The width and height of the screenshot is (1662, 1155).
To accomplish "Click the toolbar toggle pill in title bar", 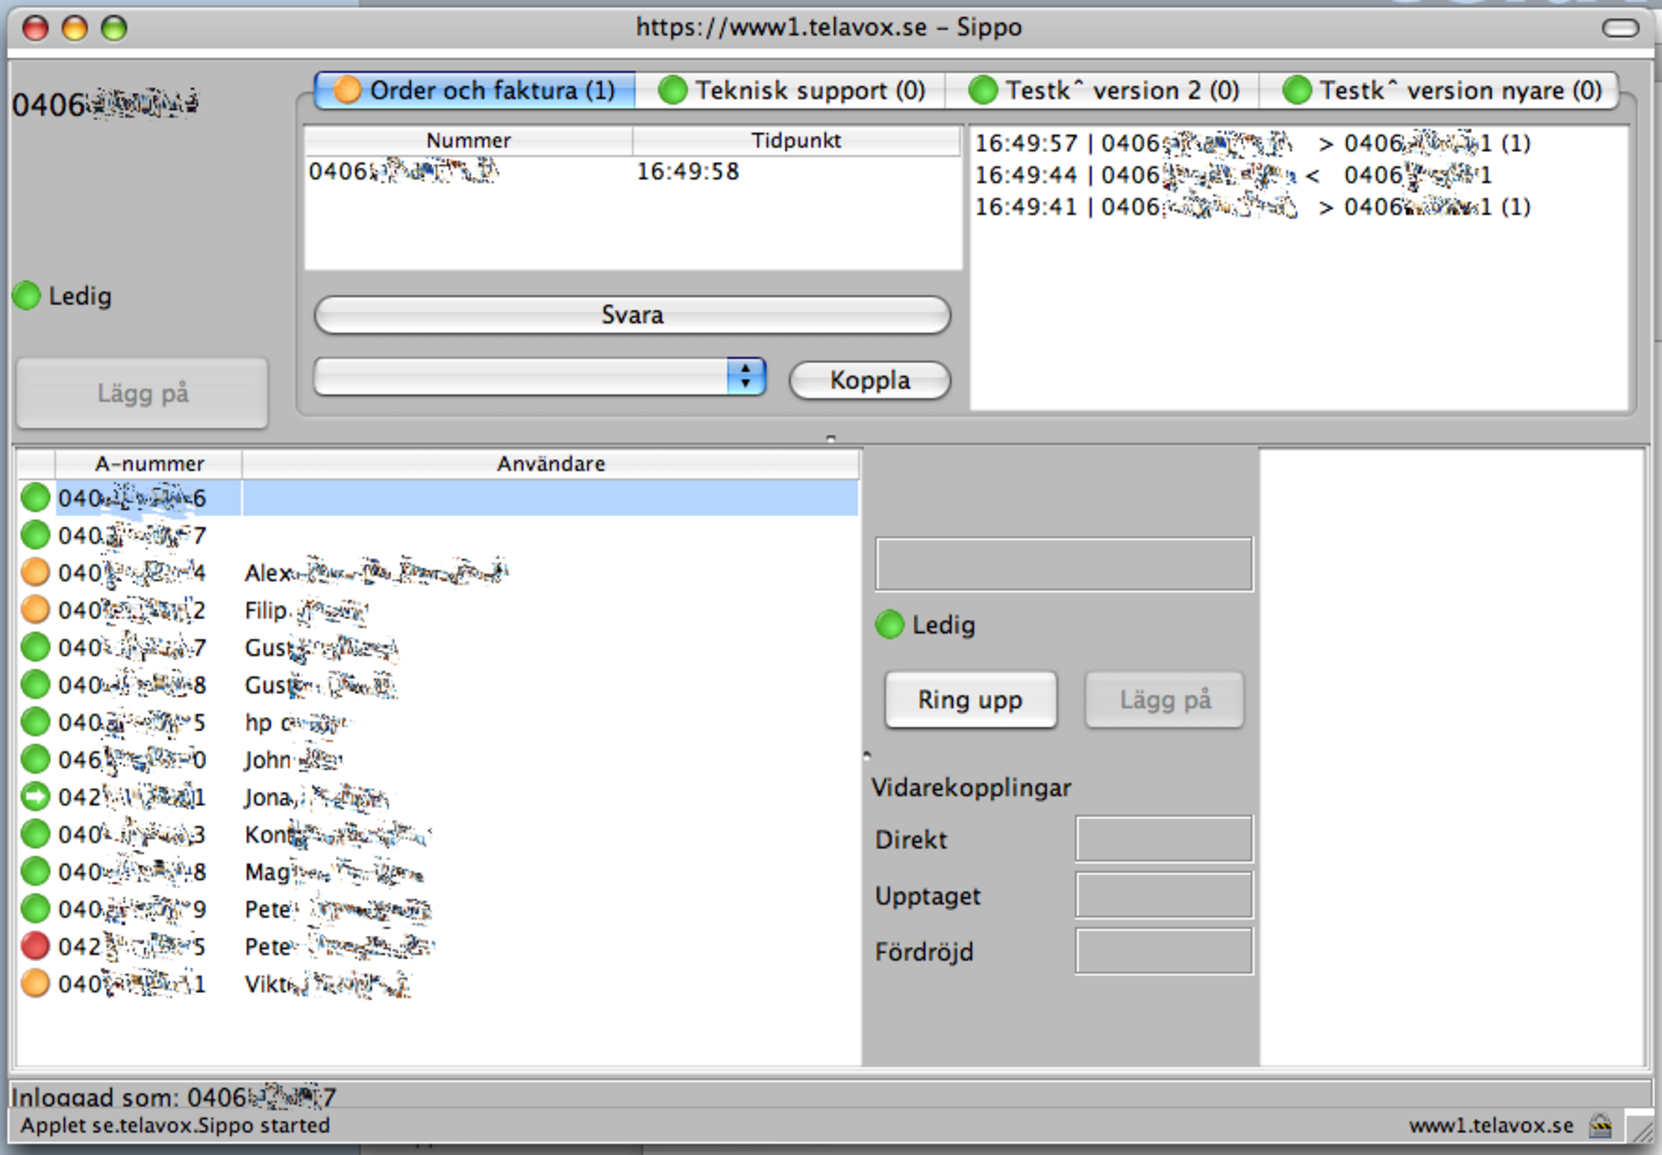I will 1620,28.
